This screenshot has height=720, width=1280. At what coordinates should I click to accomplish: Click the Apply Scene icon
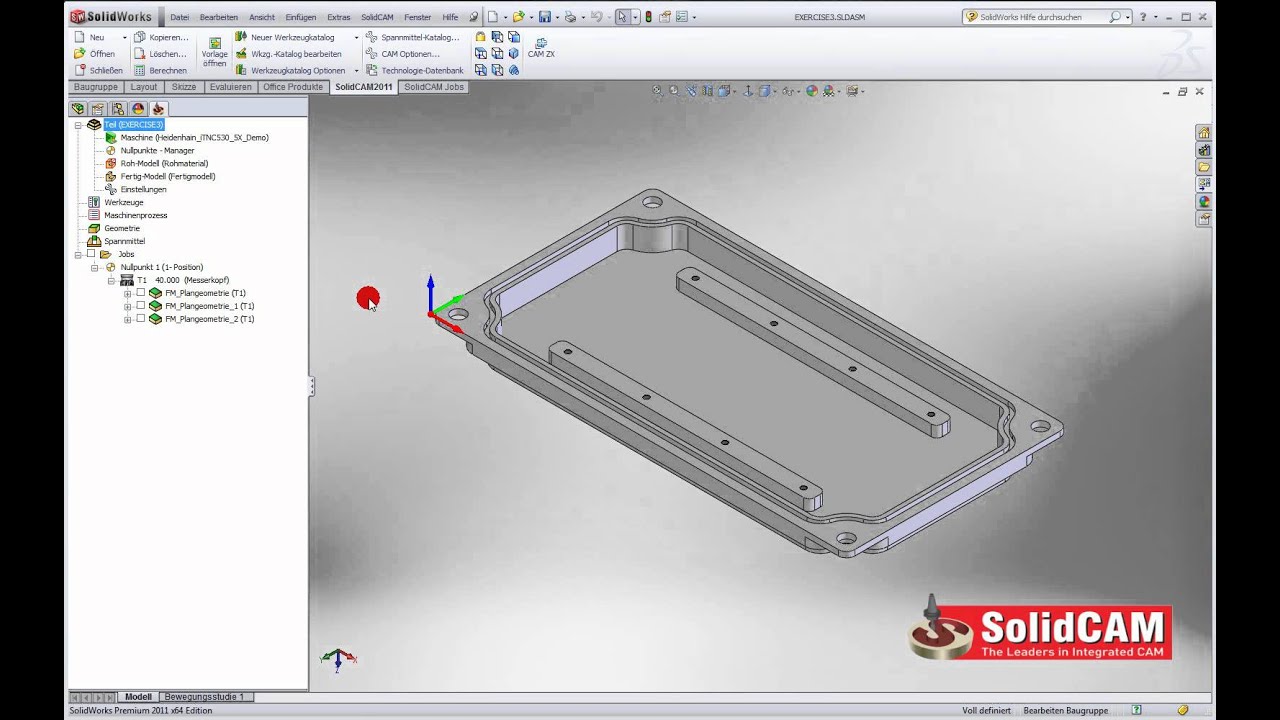pyautogui.click(x=831, y=91)
